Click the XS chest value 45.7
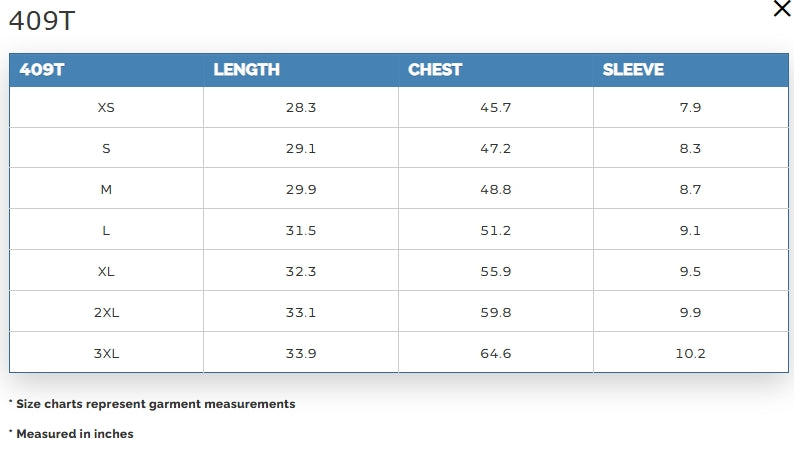 pos(496,107)
